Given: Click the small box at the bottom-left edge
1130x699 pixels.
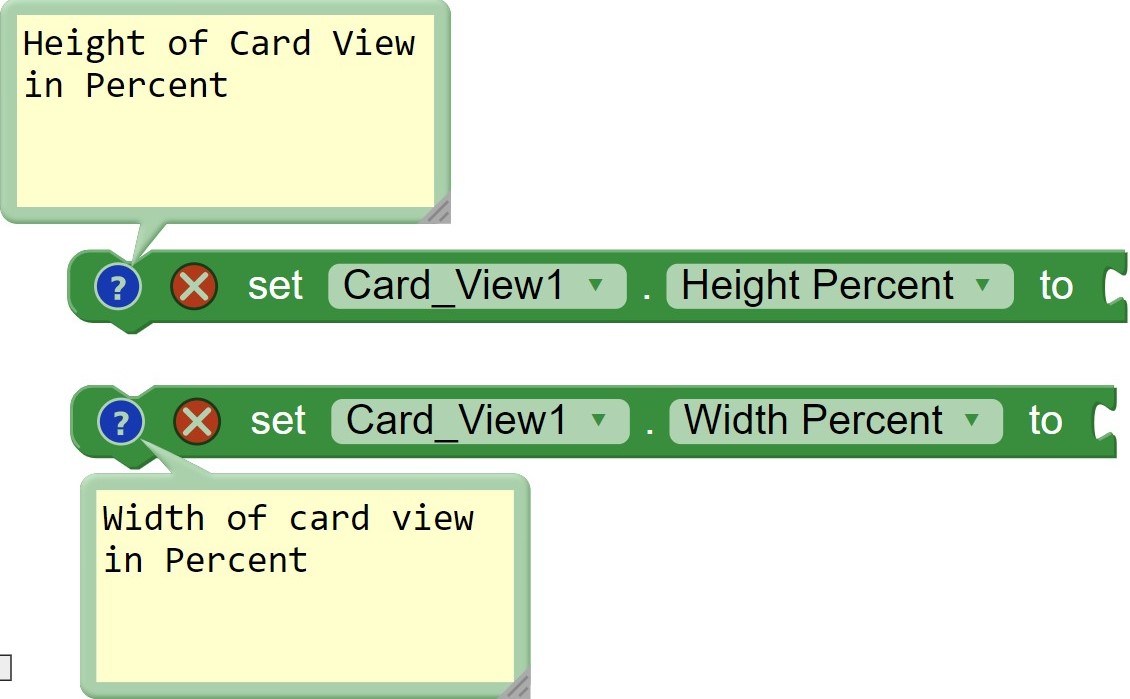Looking at the screenshot, I should [x=4, y=665].
